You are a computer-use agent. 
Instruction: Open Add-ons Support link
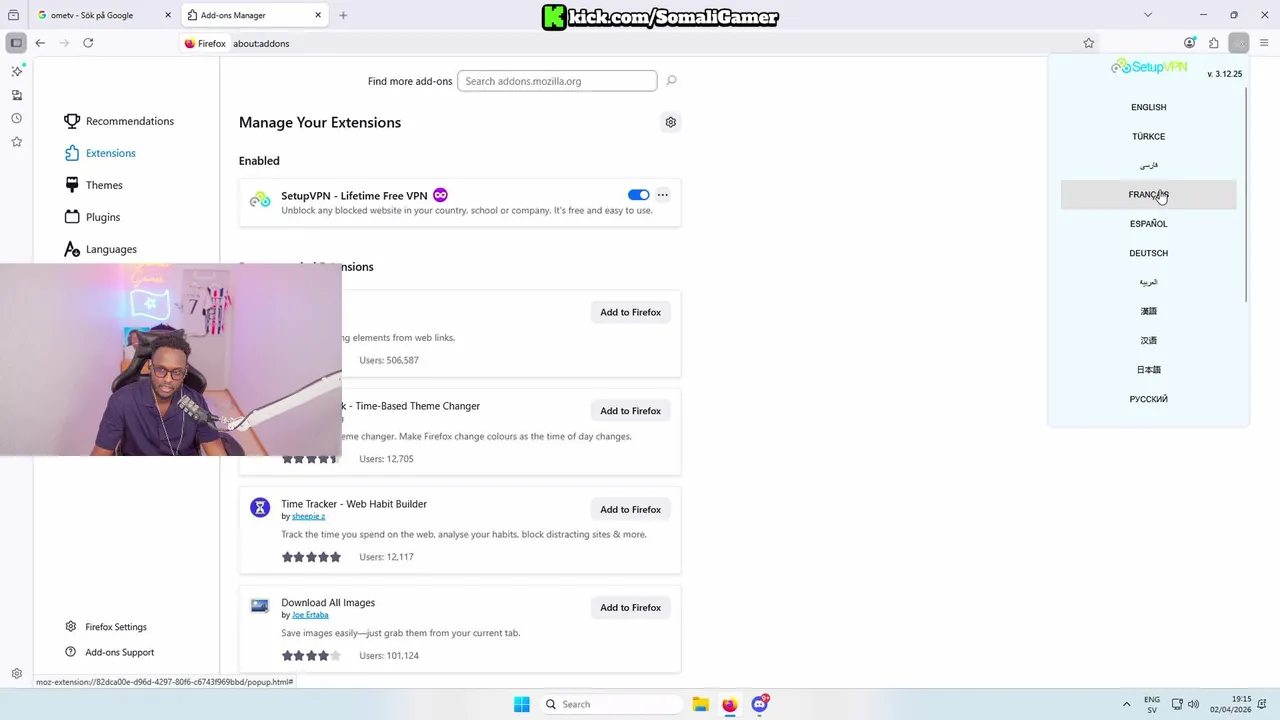[x=109, y=652]
